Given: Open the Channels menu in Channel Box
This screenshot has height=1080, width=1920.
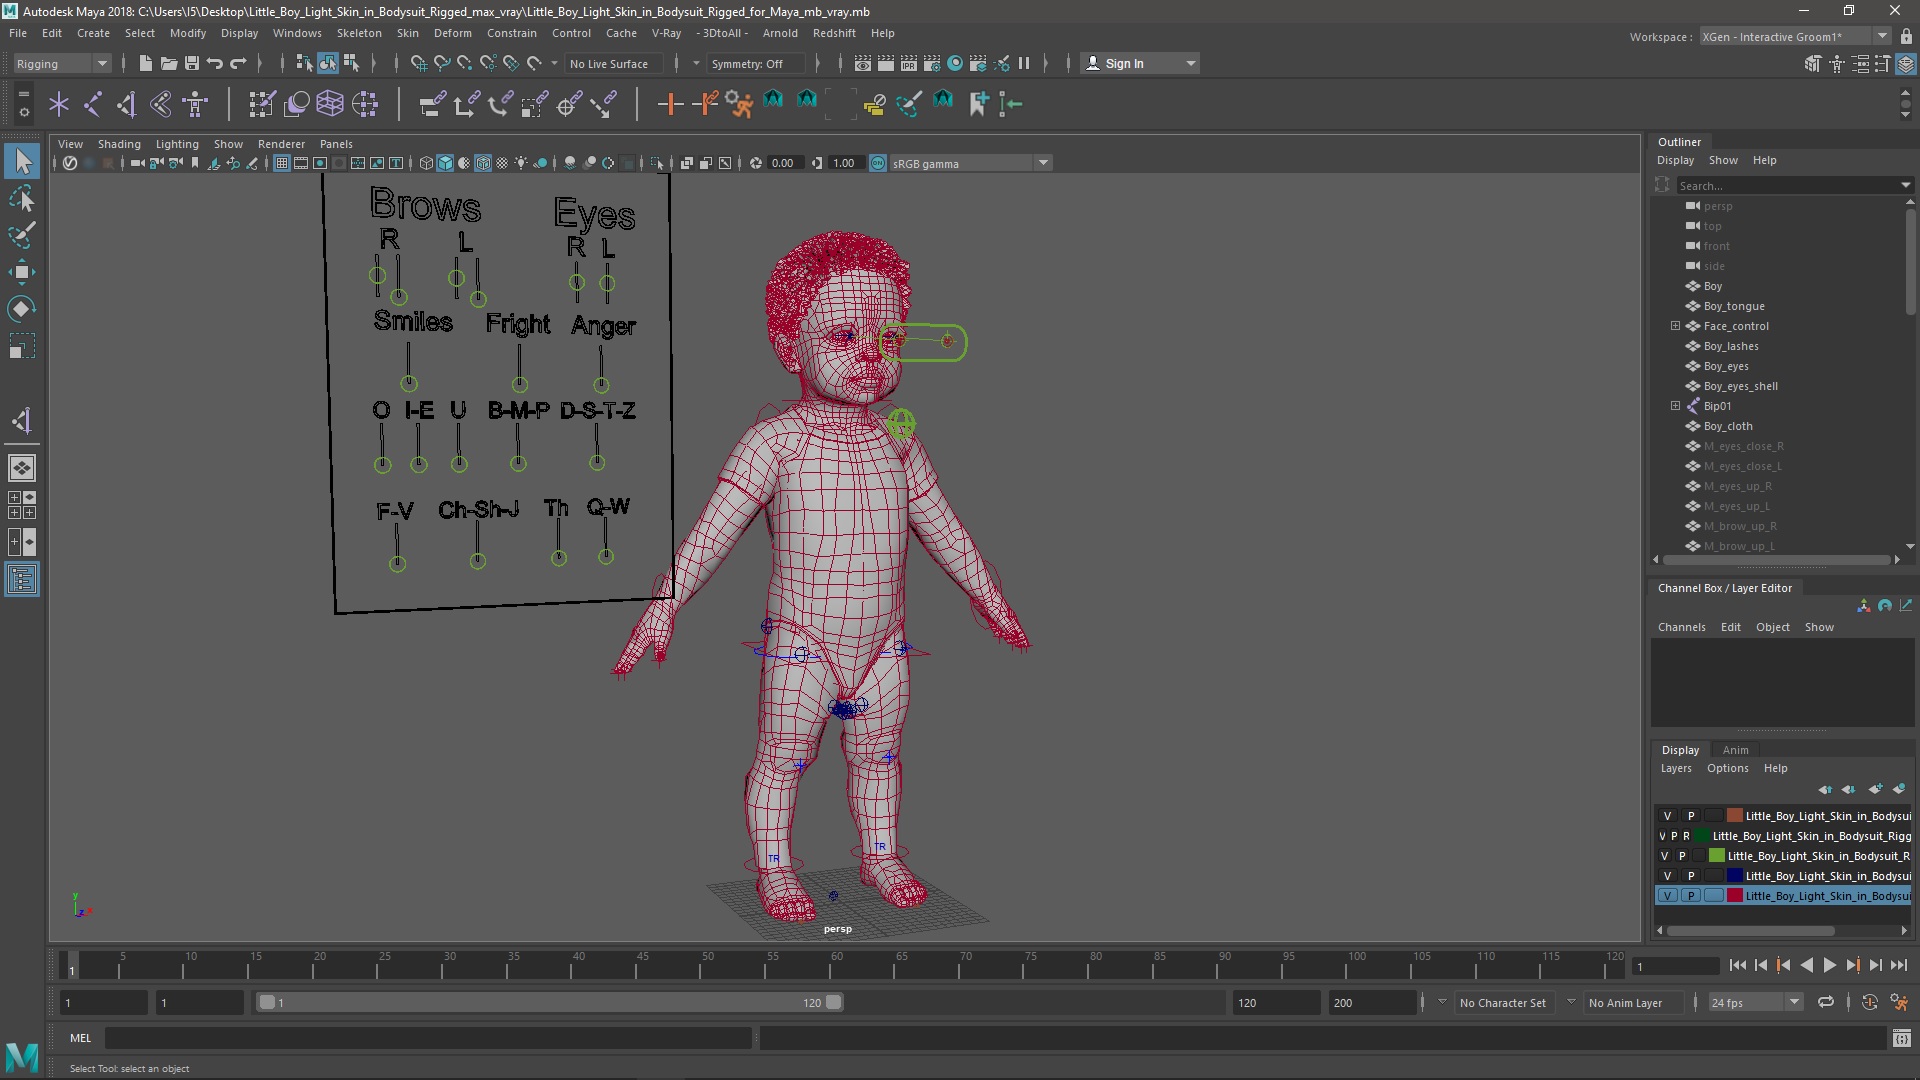Looking at the screenshot, I should click(x=1681, y=627).
